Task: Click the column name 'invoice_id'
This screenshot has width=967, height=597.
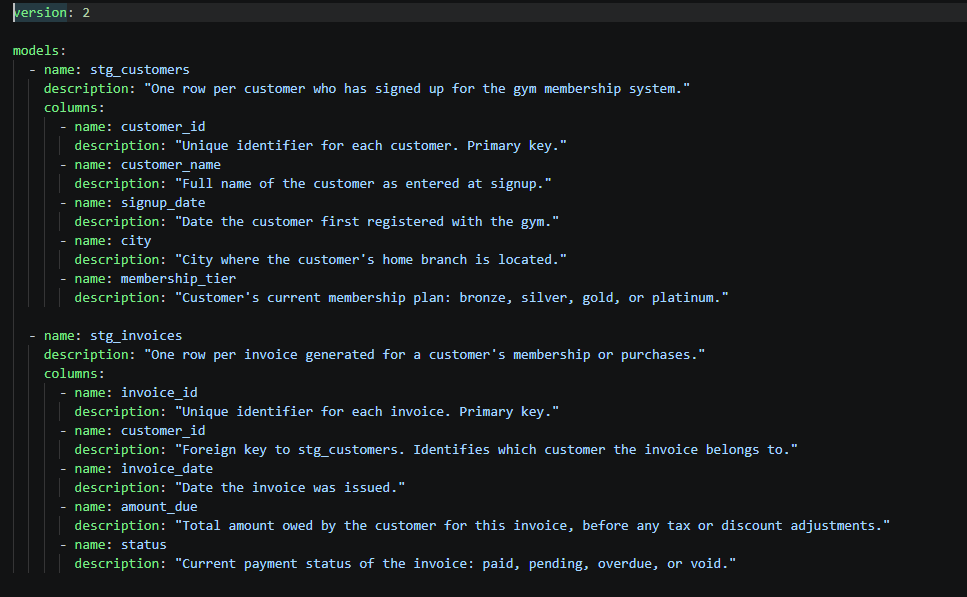Action: pyautogui.click(x=159, y=393)
